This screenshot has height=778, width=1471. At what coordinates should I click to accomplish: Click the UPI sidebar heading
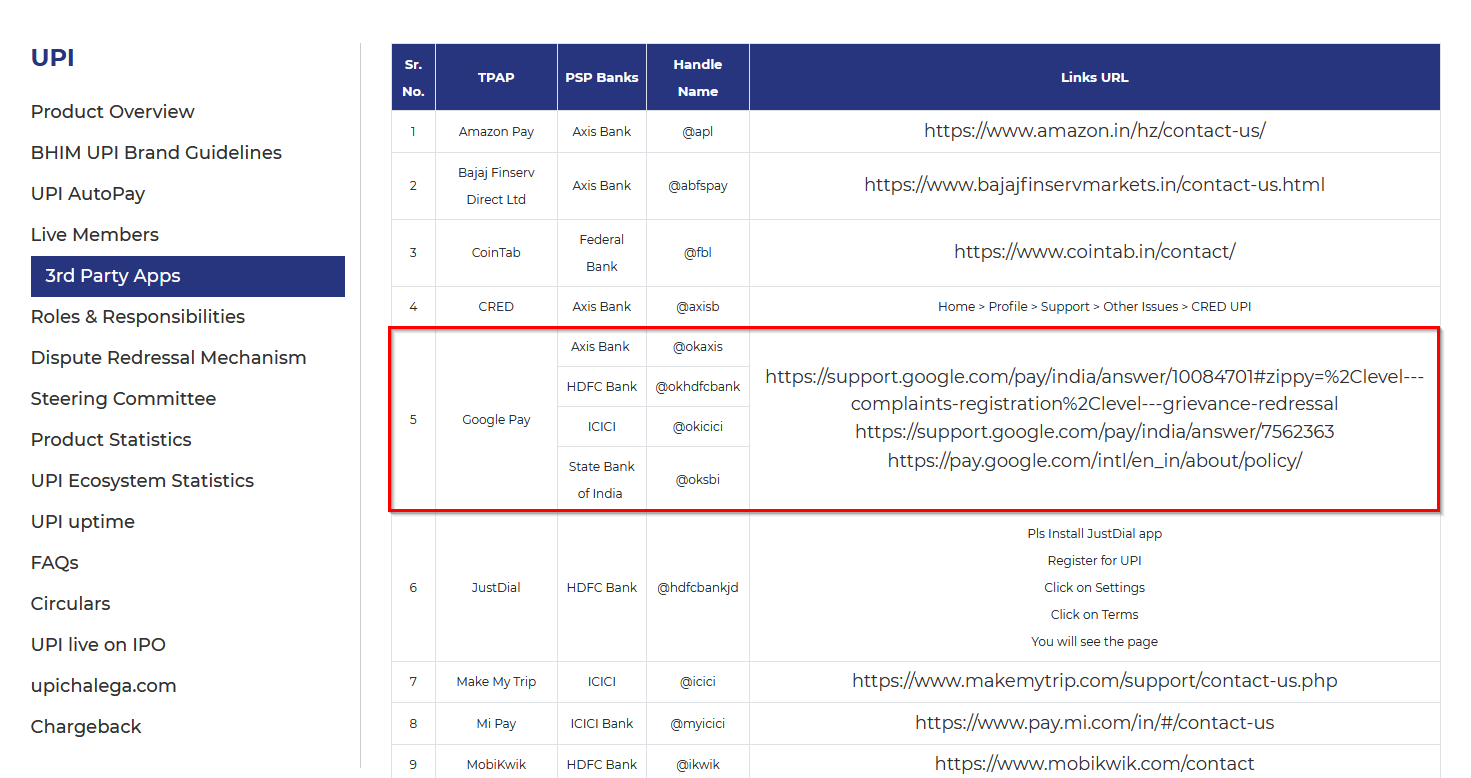tap(53, 58)
